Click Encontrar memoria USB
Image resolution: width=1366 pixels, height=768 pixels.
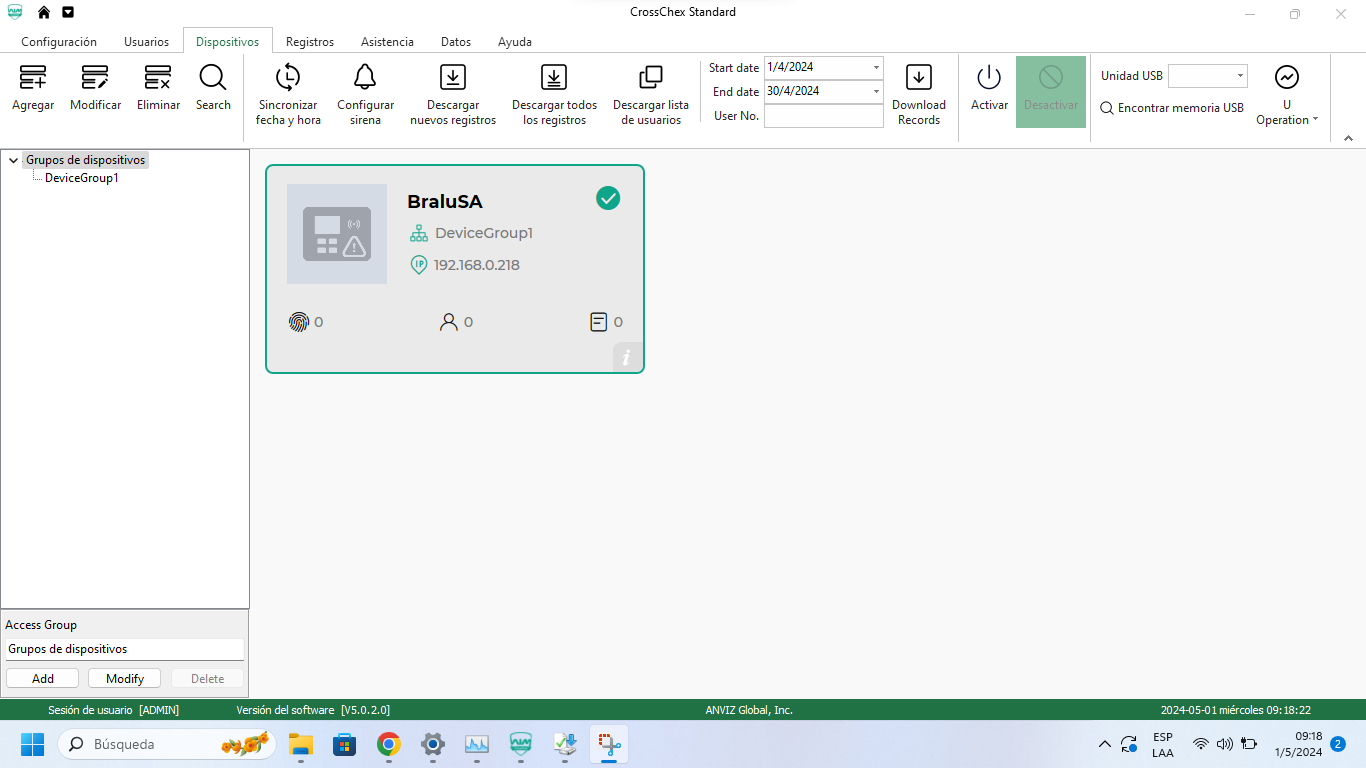[x=1172, y=108]
